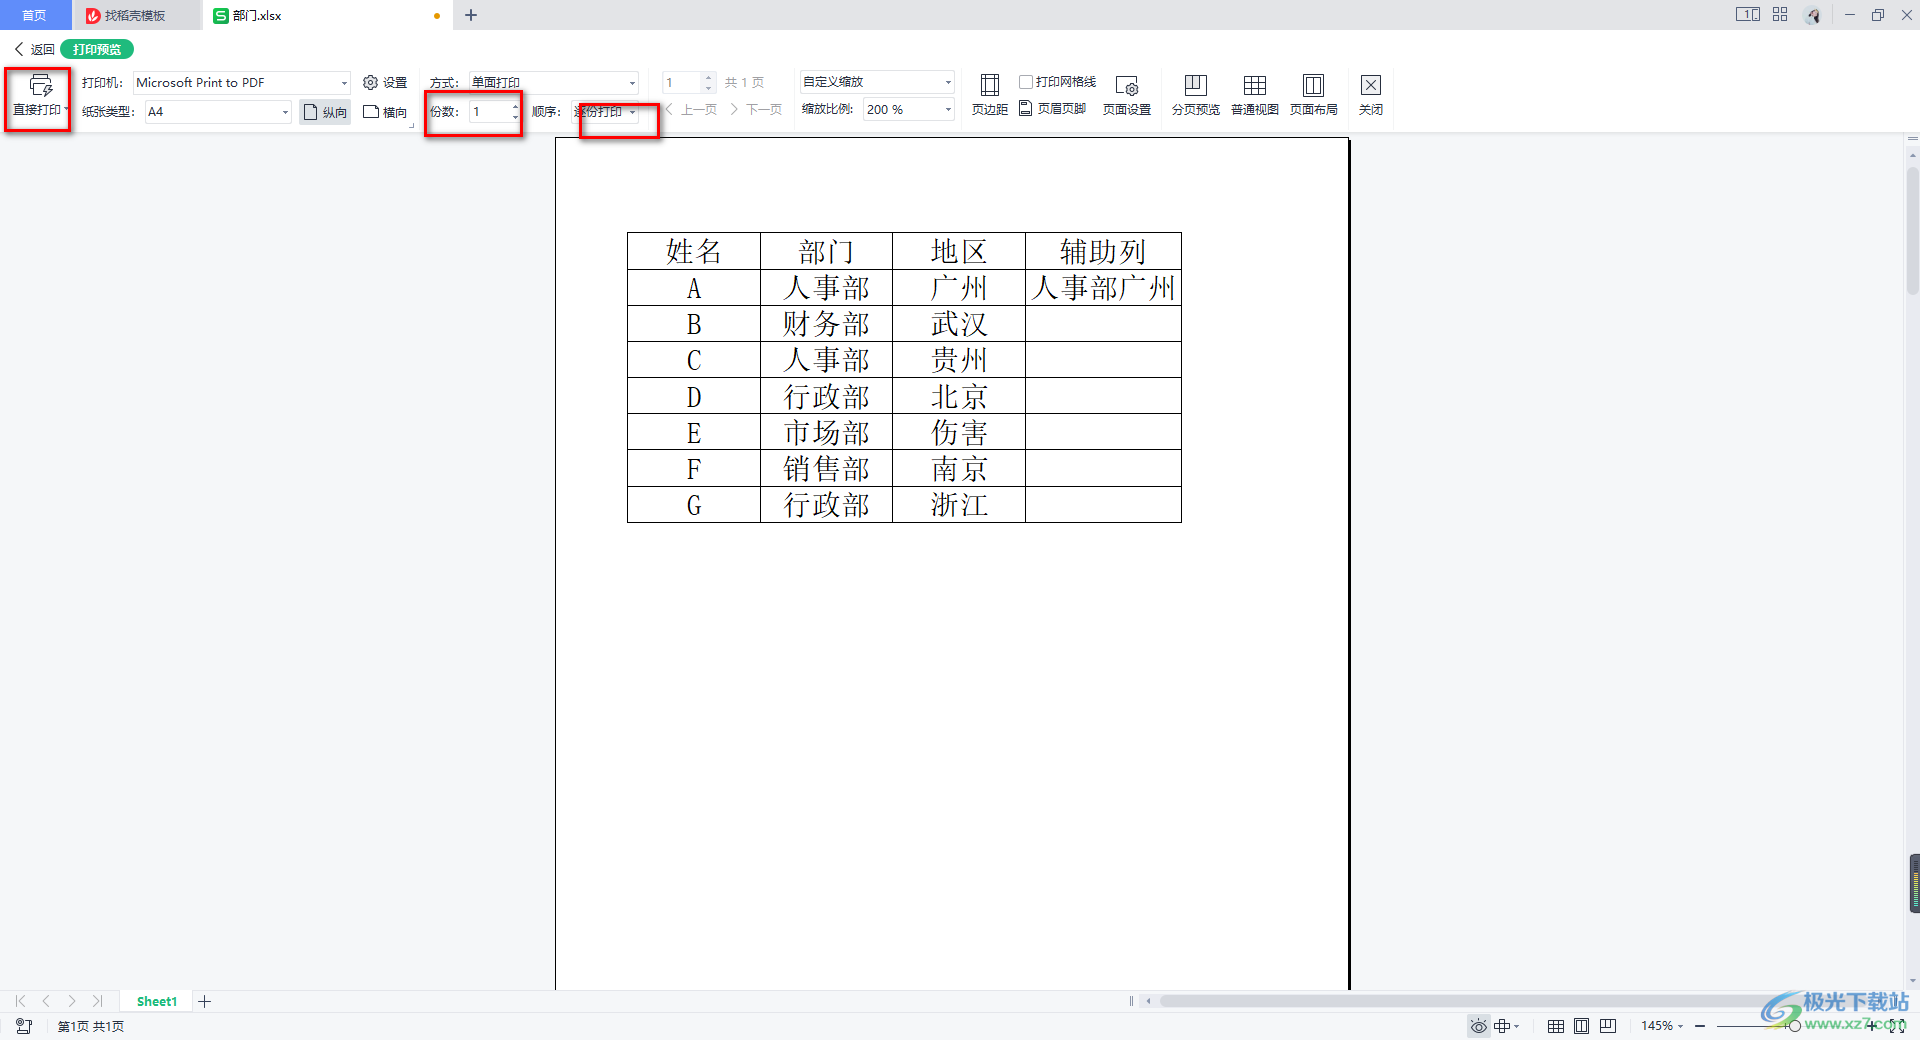
Task: Select the 打印预览 tab pill
Action: (97, 49)
